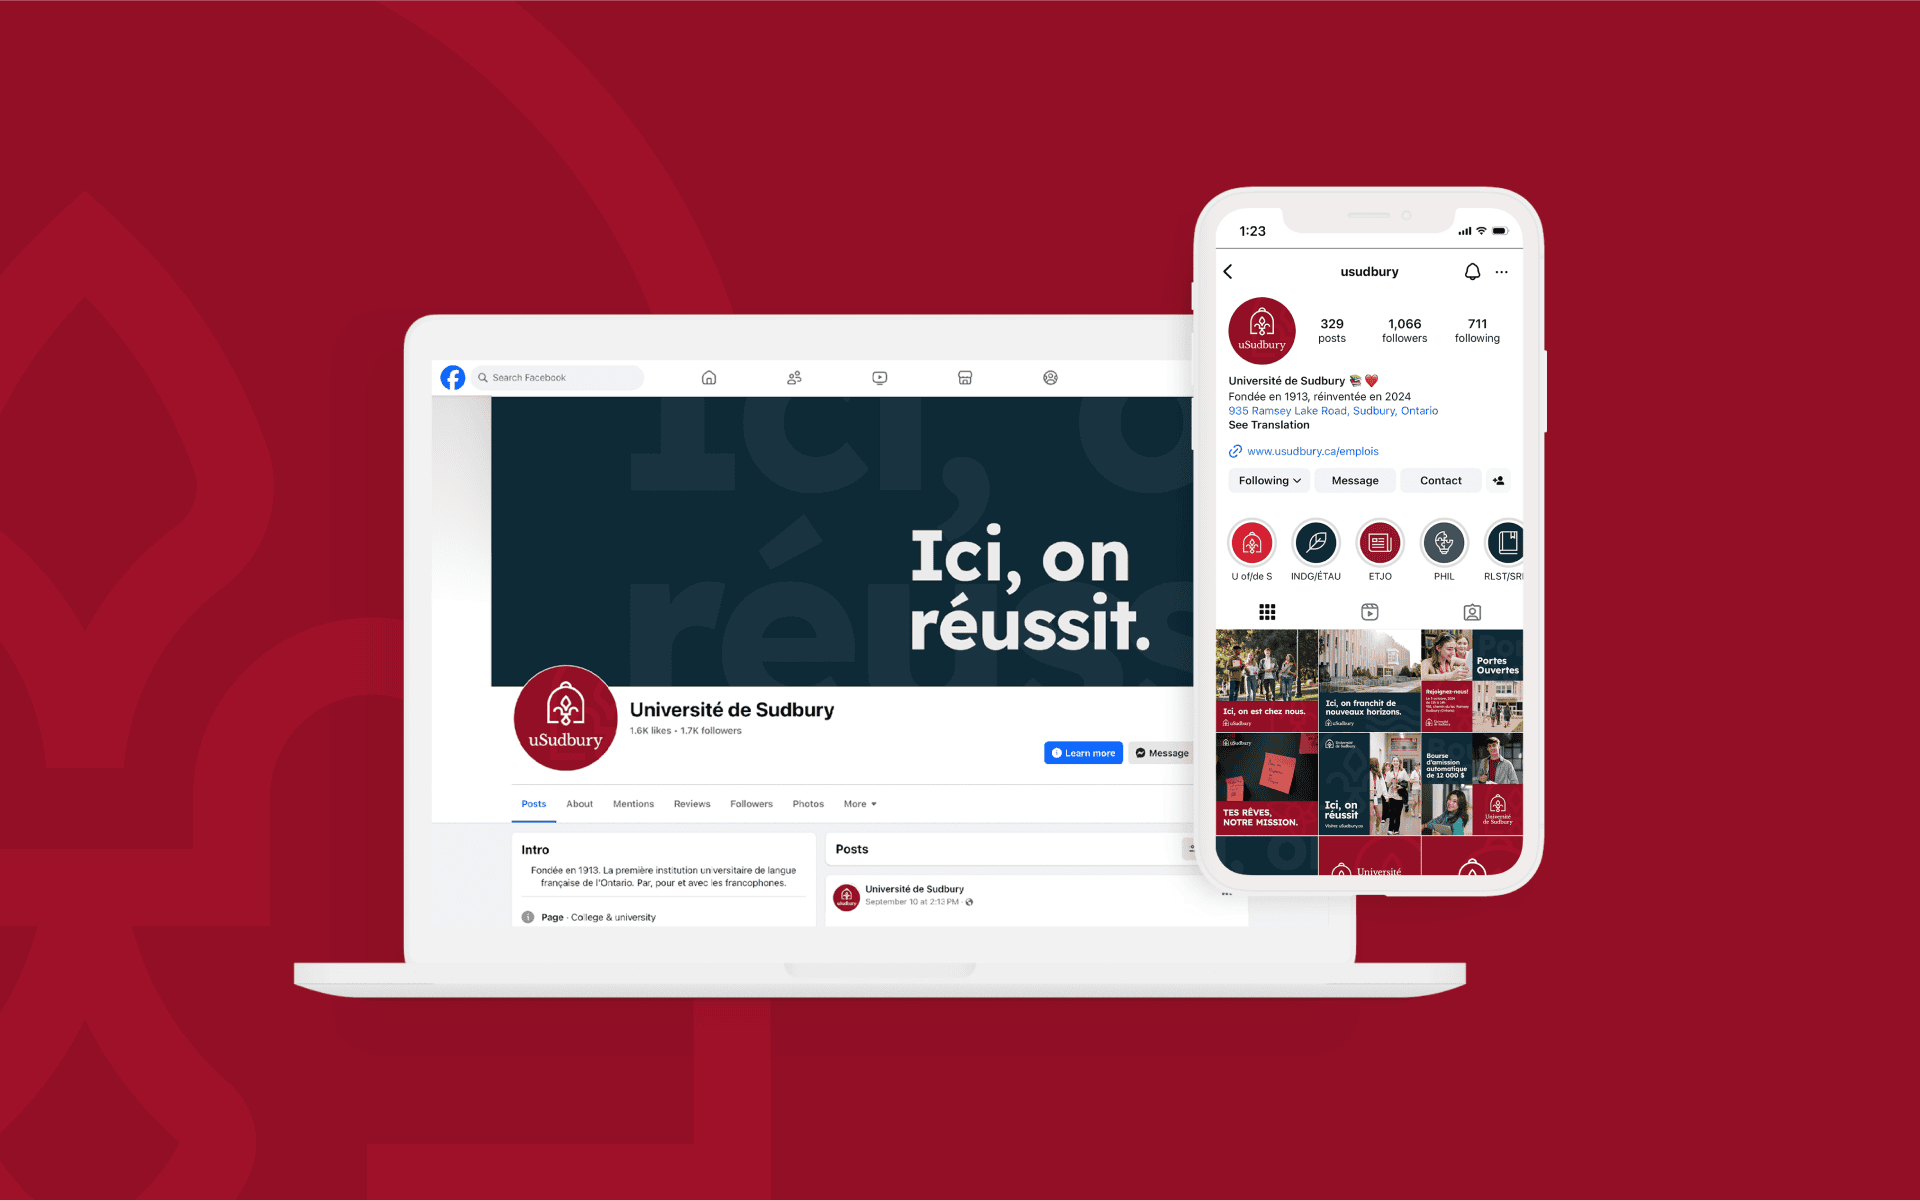This screenshot has height=1201, width=1920.
Task: Open Facebook Posts tab
Action: [533, 803]
